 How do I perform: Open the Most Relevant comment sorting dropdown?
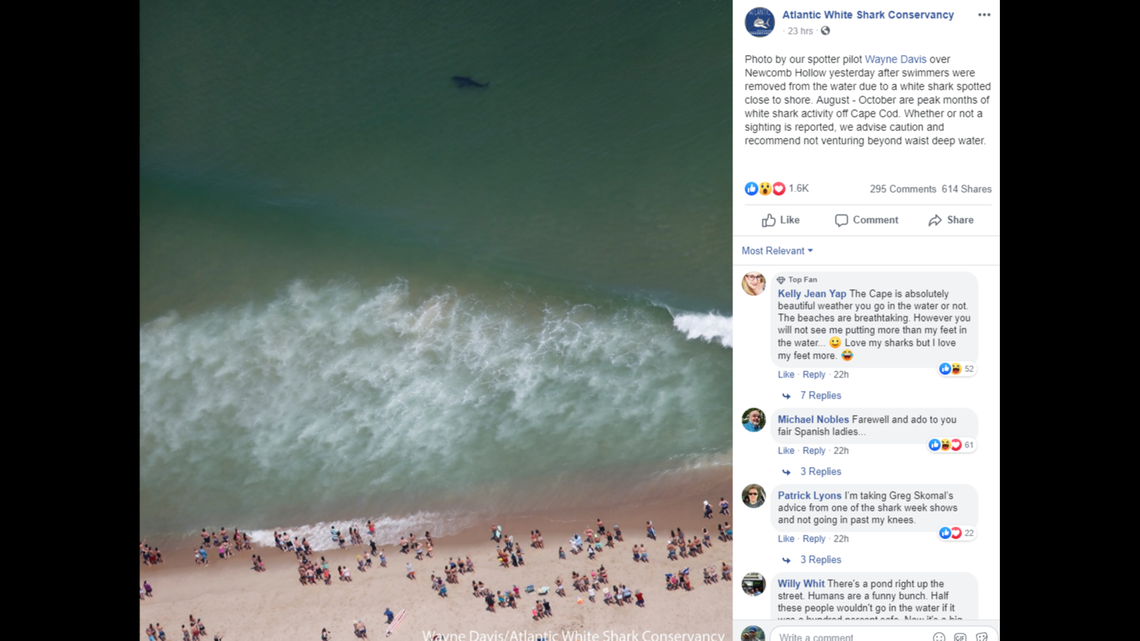(x=777, y=251)
